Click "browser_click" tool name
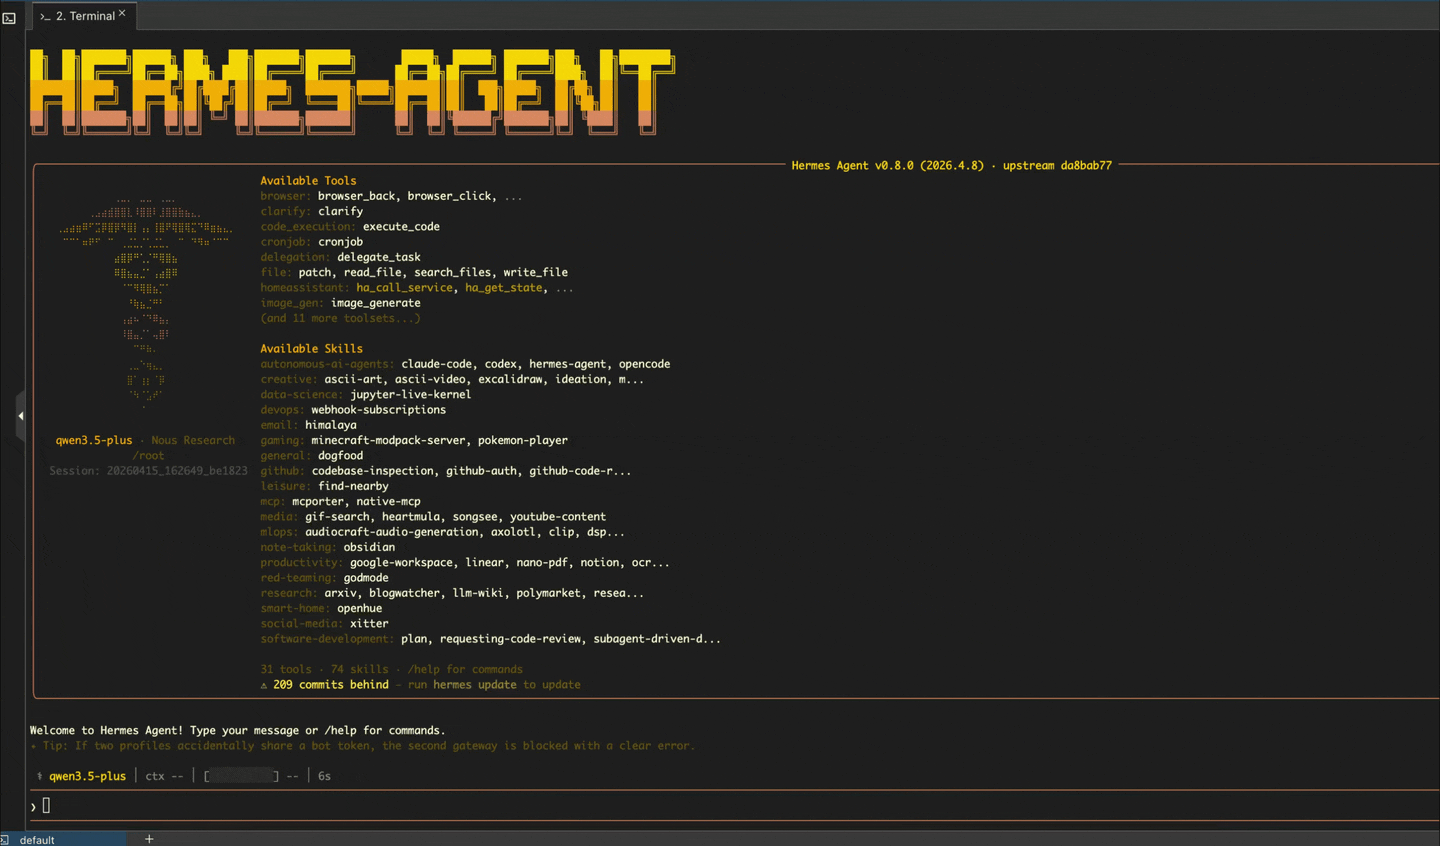This screenshot has width=1440, height=846. pyautogui.click(x=449, y=196)
